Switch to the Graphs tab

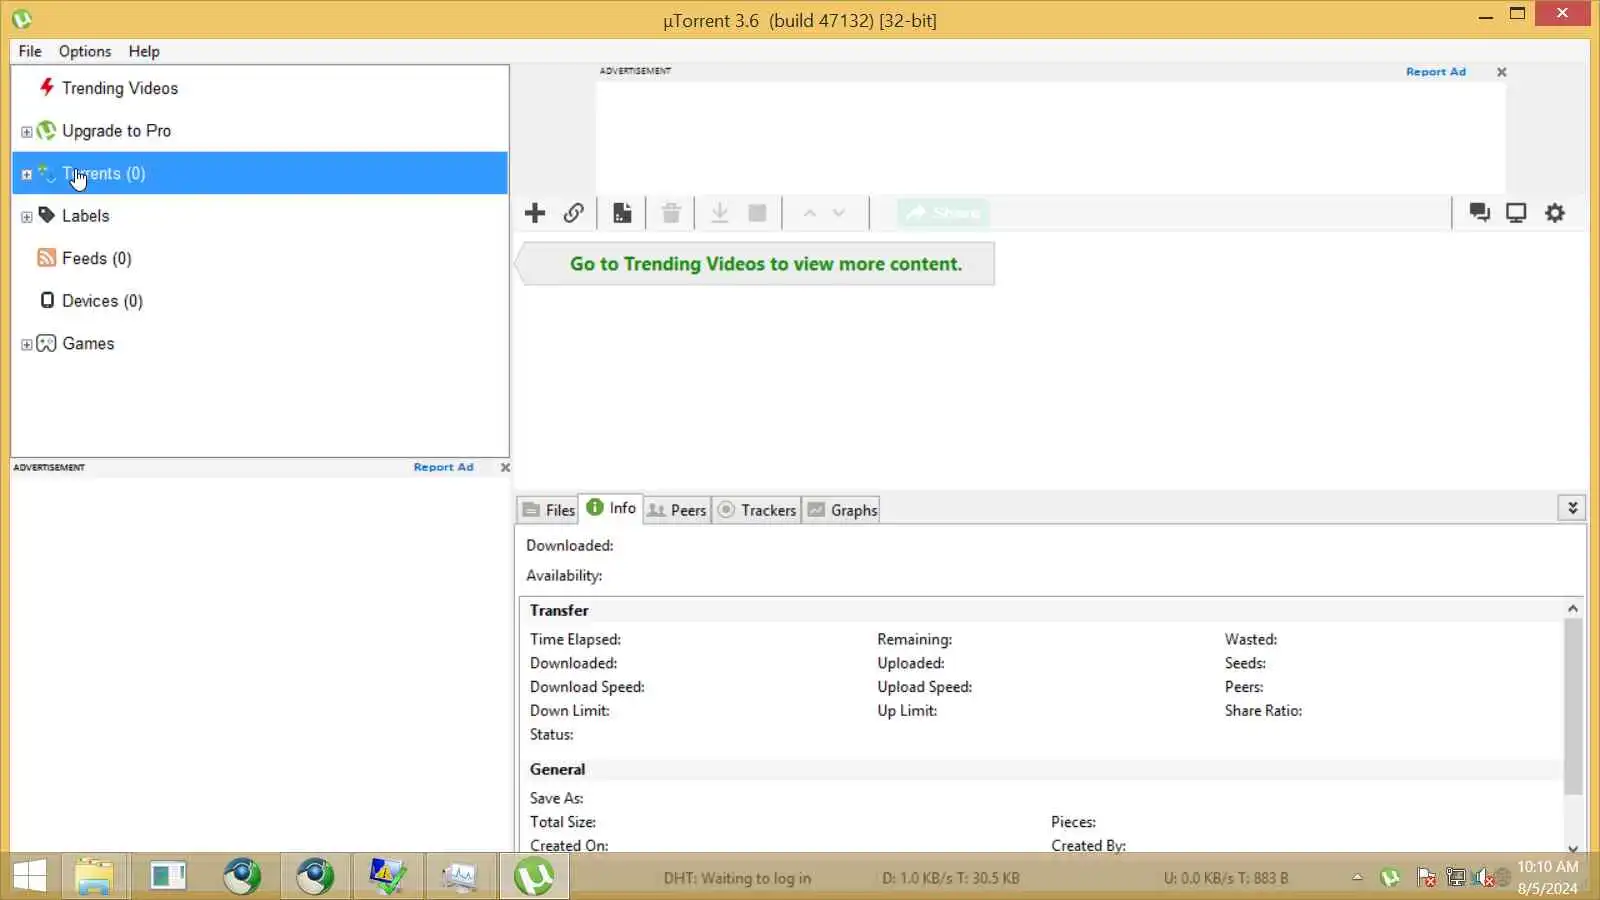[x=842, y=510]
